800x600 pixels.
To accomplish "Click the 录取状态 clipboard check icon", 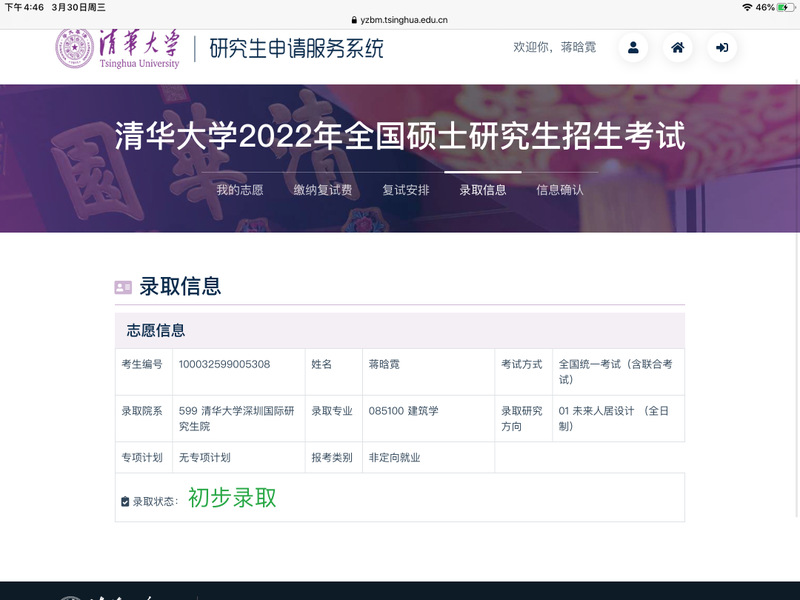I will tap(125, 502).
